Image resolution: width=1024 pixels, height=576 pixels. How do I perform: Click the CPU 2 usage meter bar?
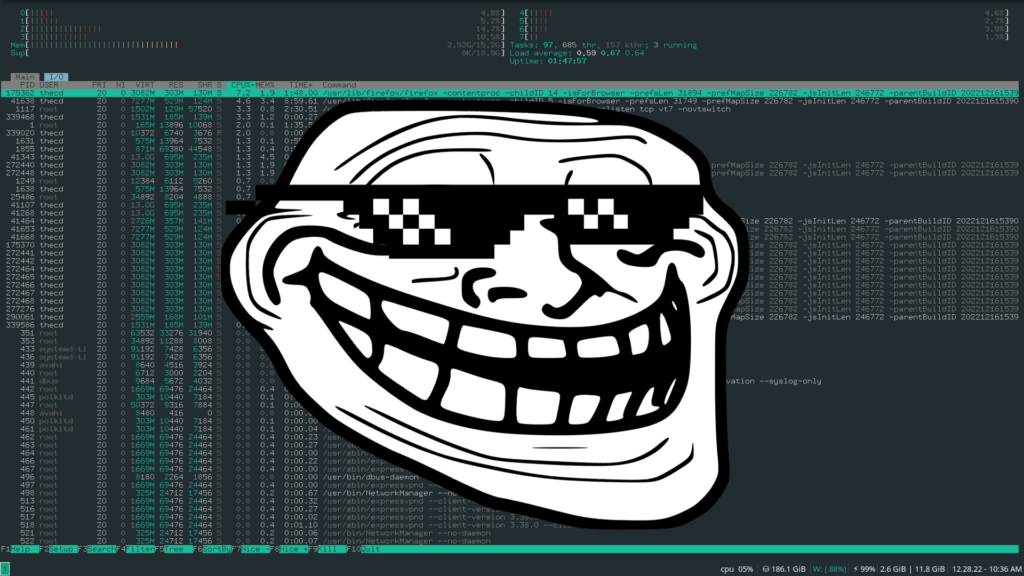pyautogui.click(x=262, y=29)
